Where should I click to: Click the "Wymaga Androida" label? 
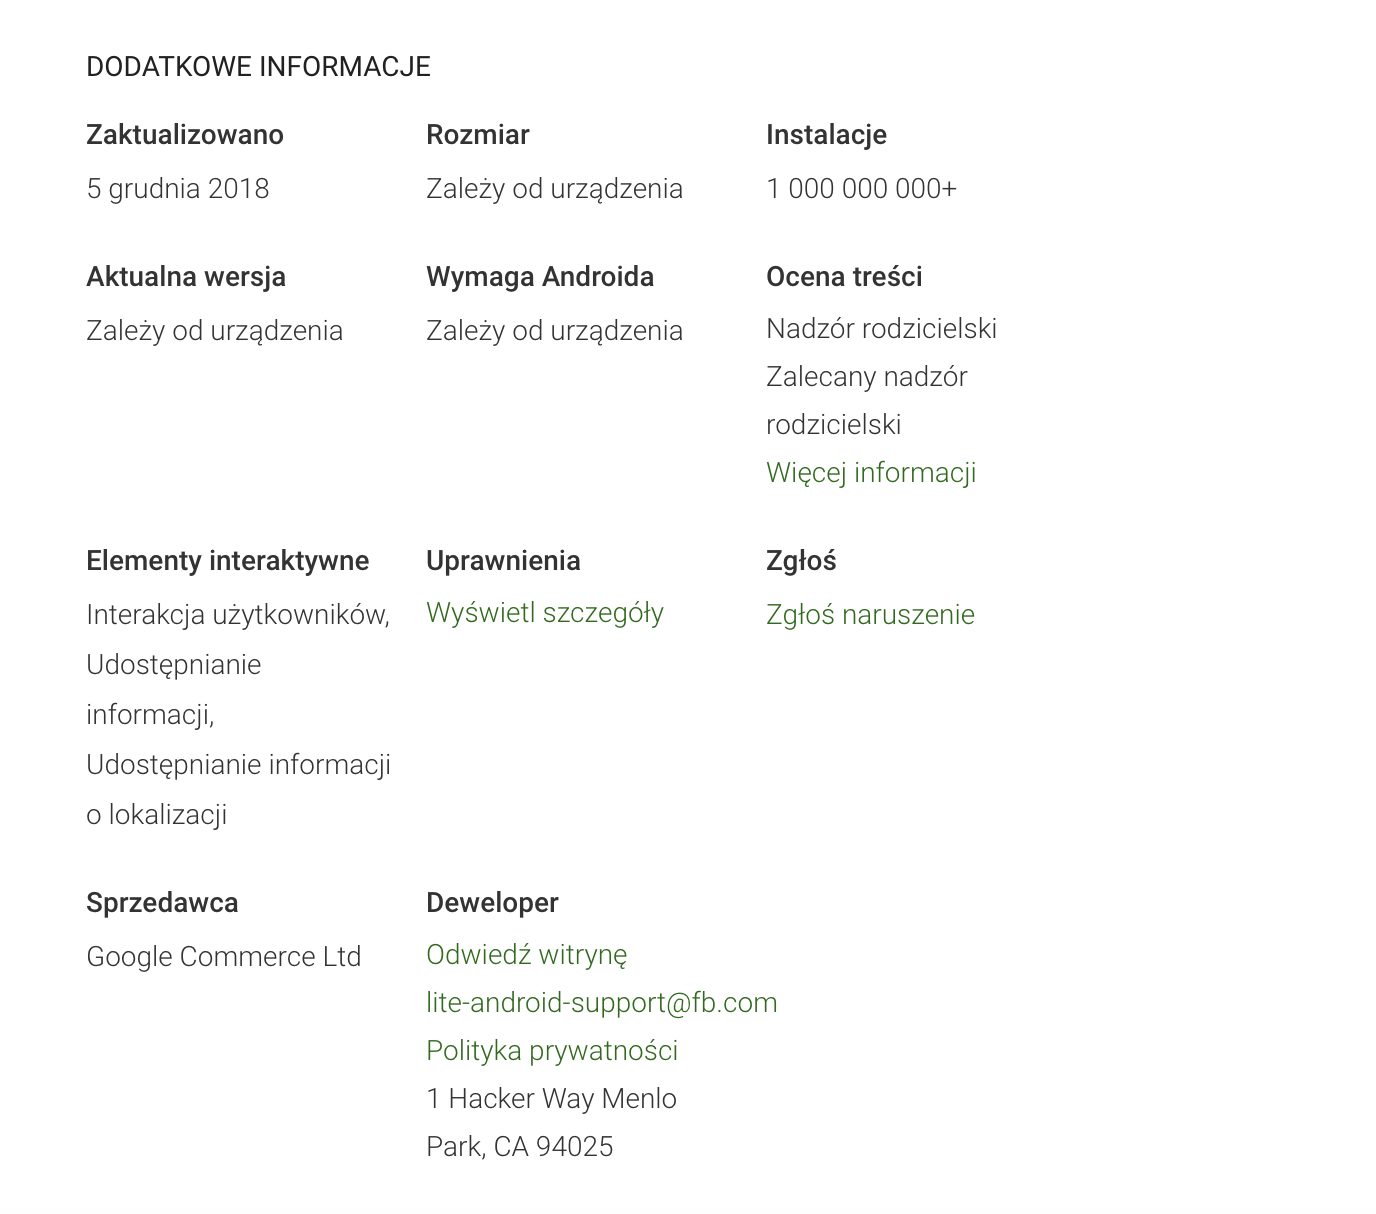(x=539, y=277)
